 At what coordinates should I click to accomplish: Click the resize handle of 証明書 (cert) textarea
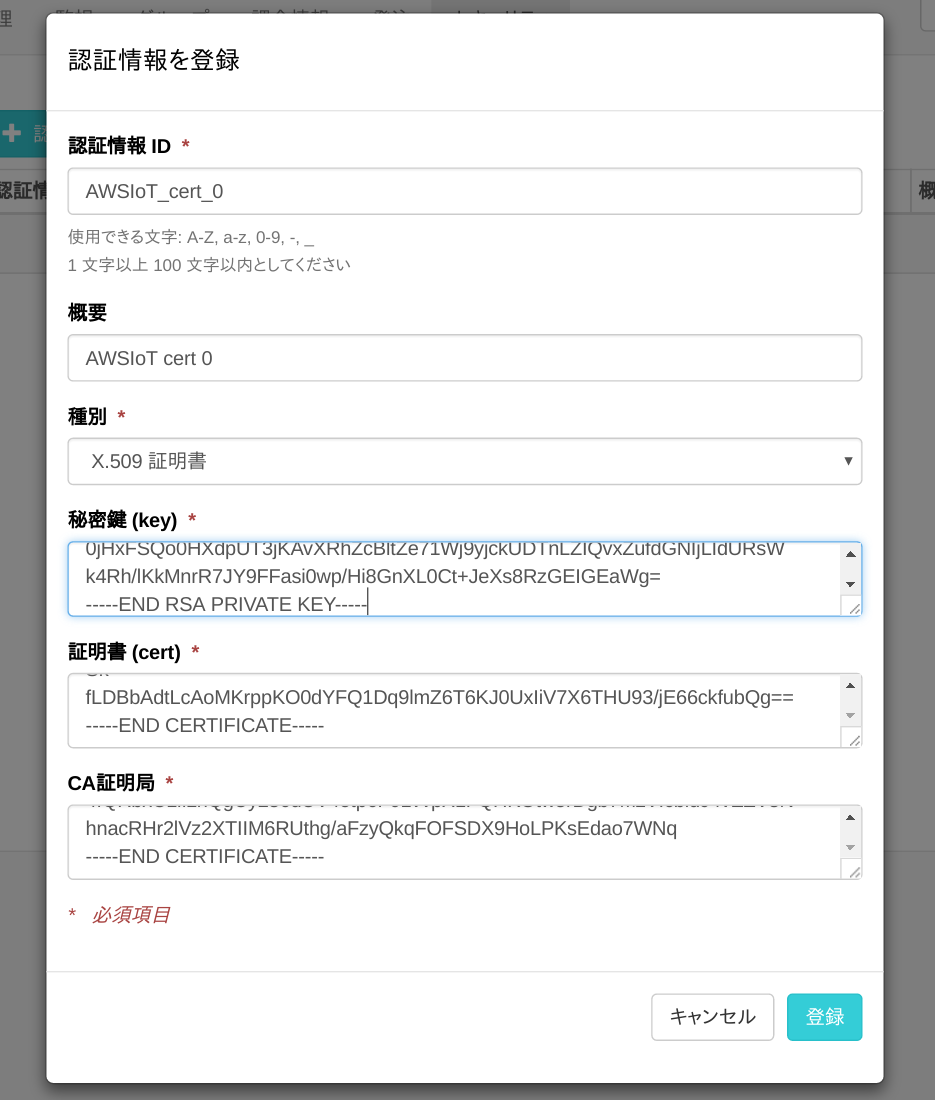(853, 739)
